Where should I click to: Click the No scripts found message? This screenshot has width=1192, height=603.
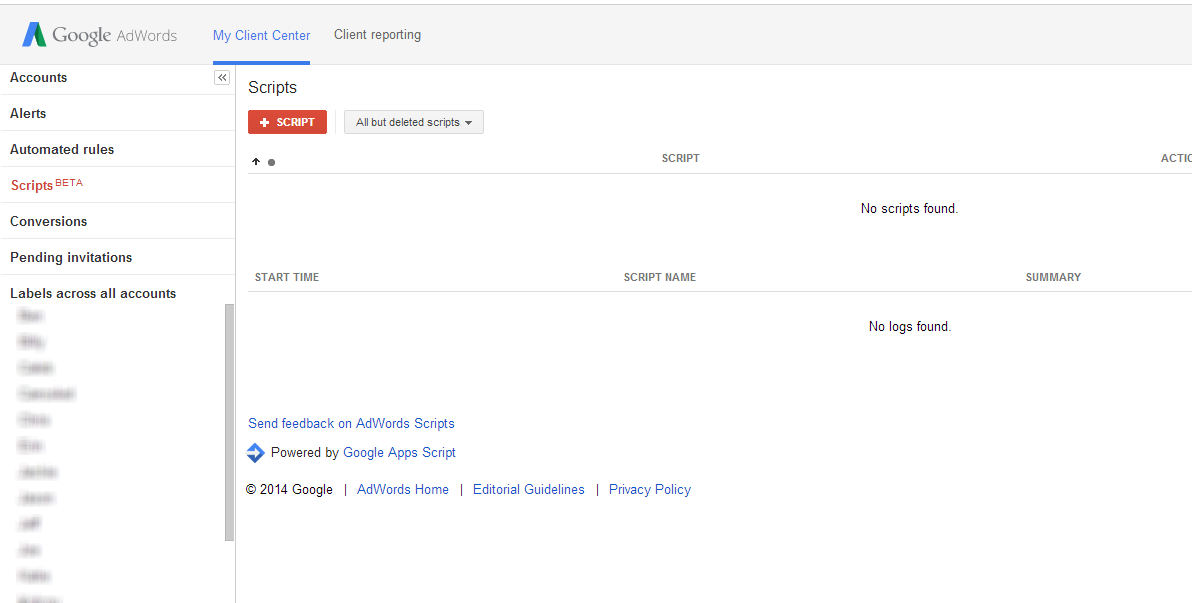pyautogui.click(x=909, y=208)
